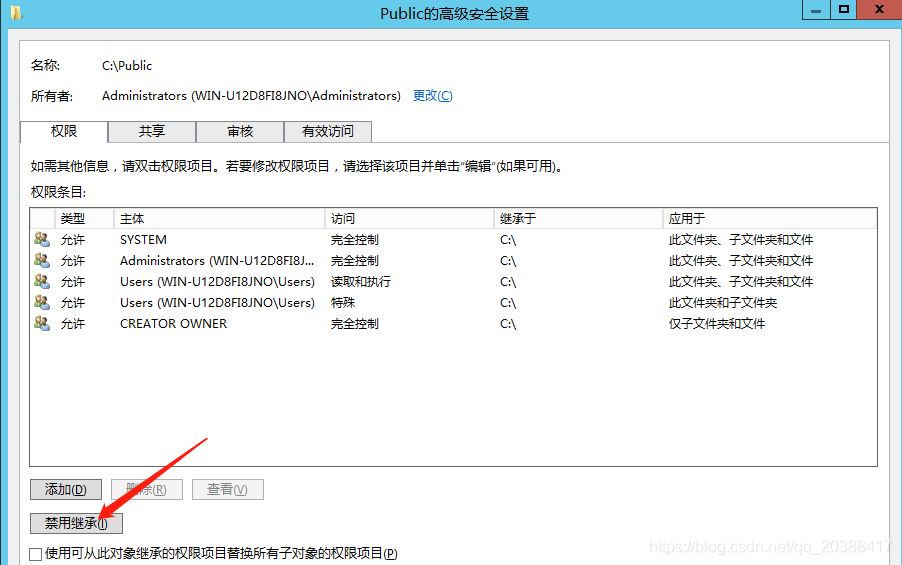Maximize the advanced security settings window
The height and width of the screenshot is (565, 902).
point(845,10)
